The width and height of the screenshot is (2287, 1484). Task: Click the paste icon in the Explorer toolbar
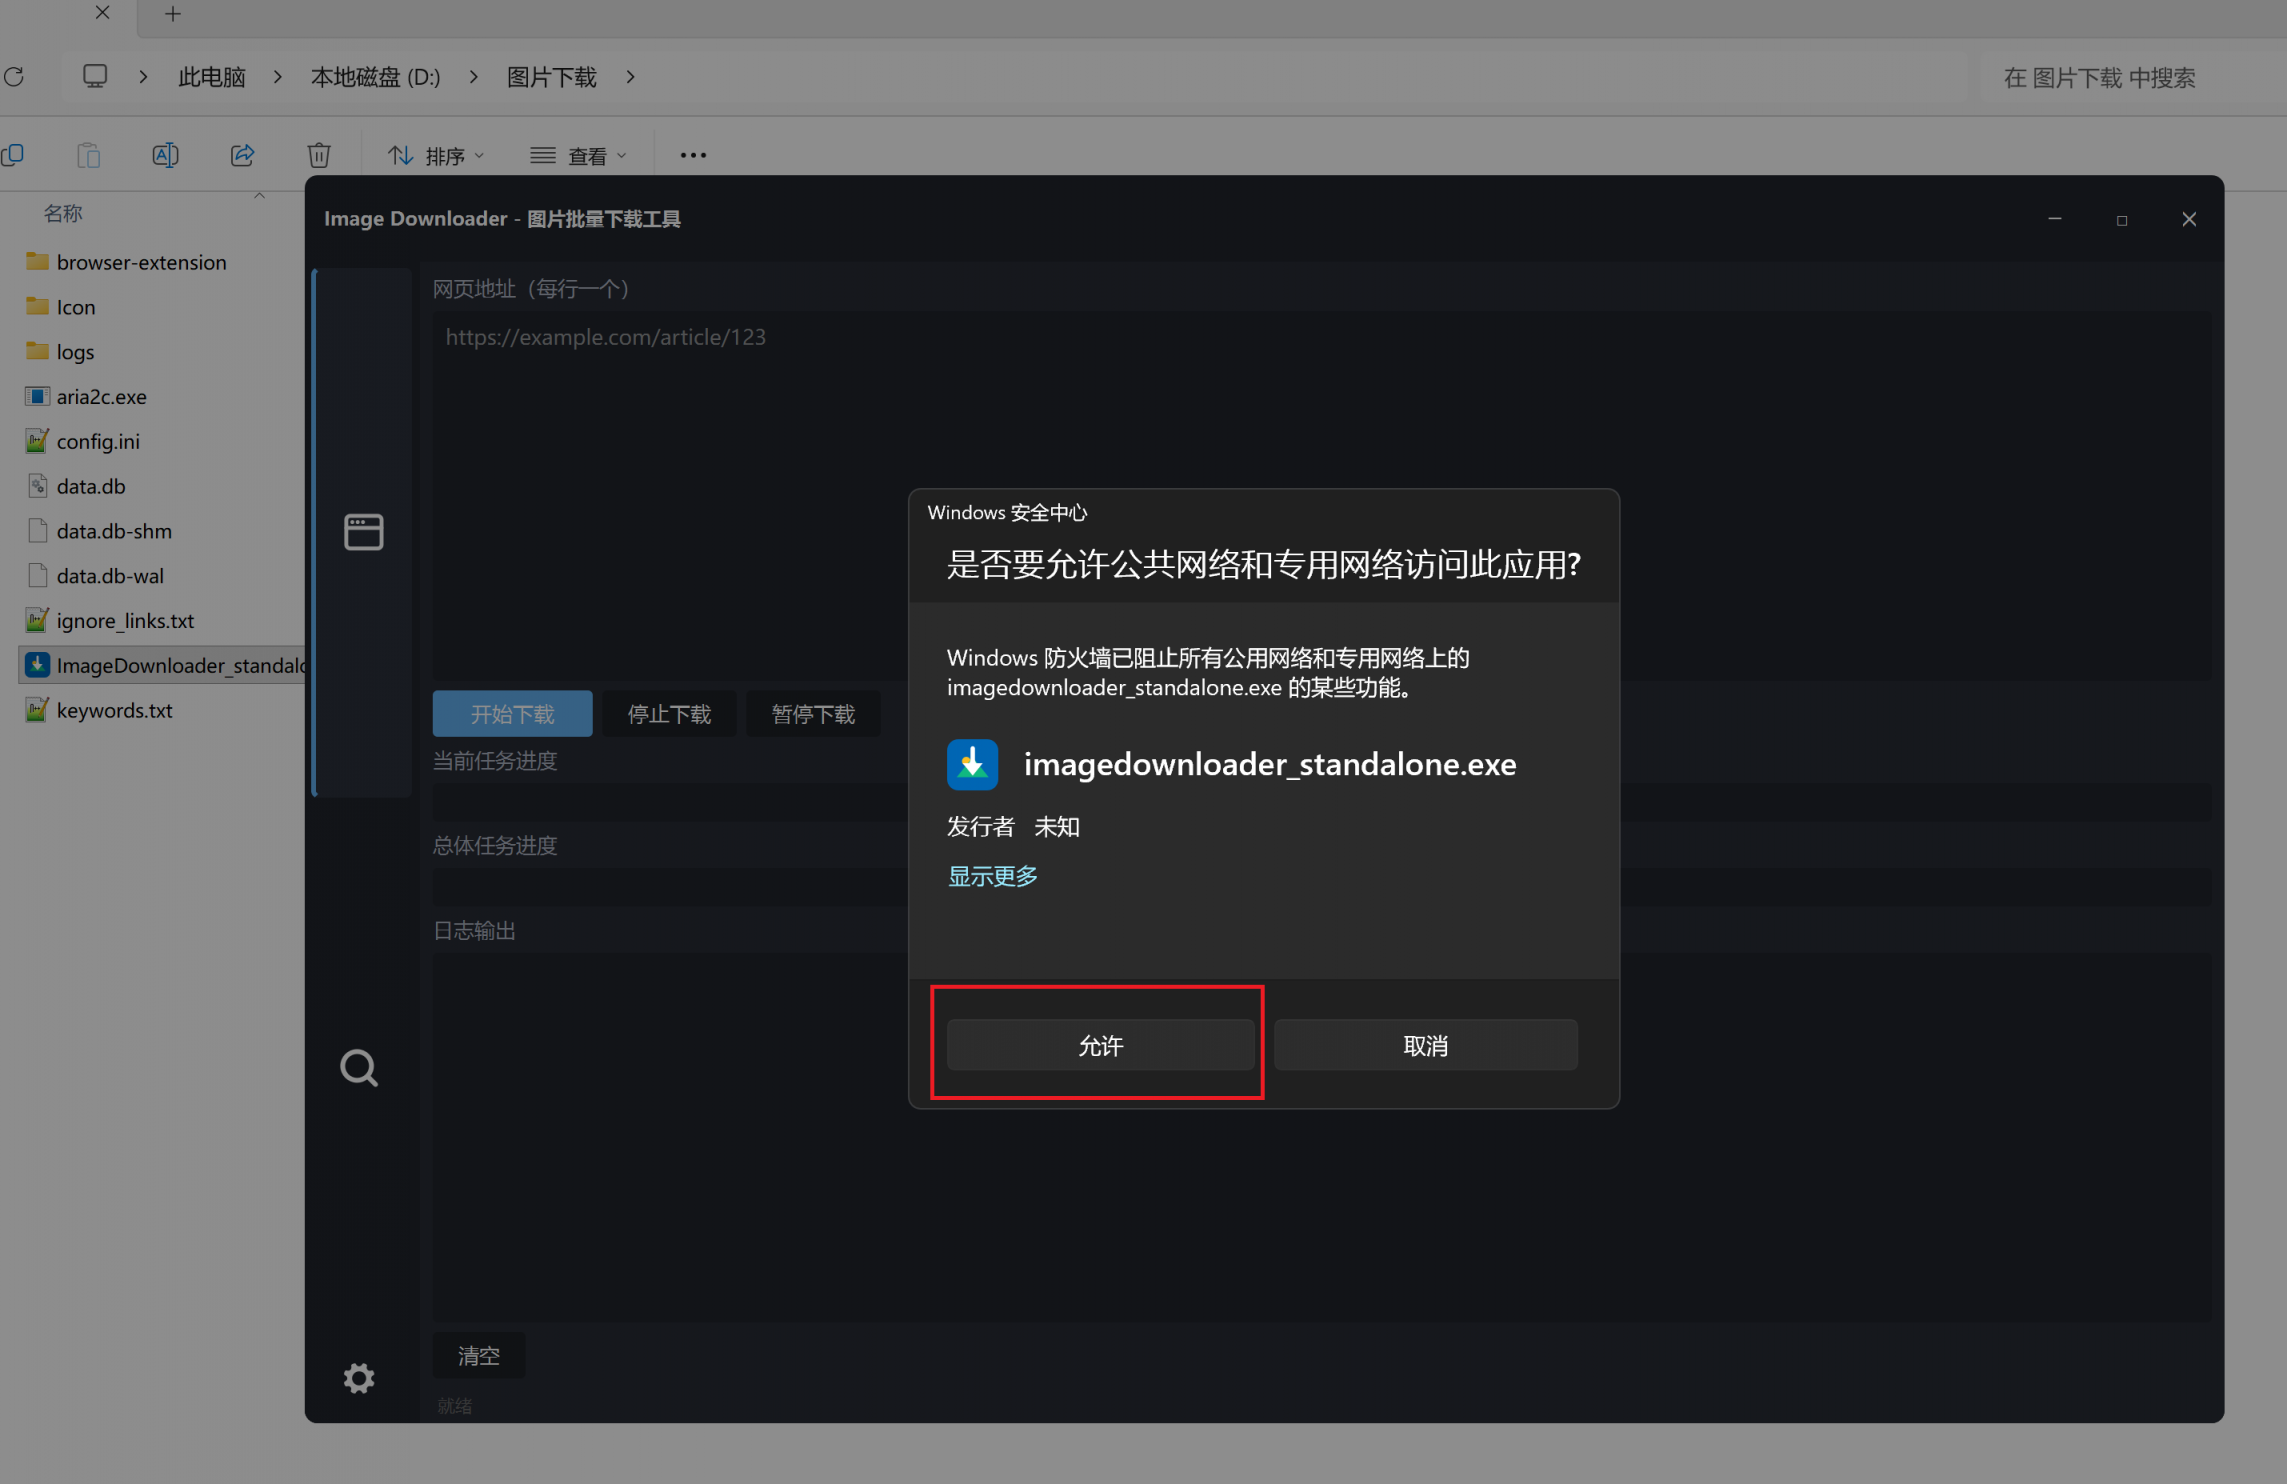[x=88, y=155]
